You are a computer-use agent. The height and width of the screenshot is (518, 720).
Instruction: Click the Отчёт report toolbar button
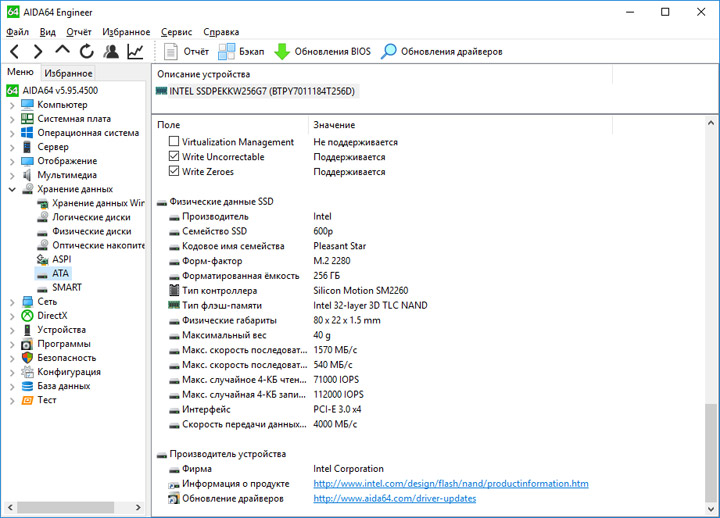point(186,51)
